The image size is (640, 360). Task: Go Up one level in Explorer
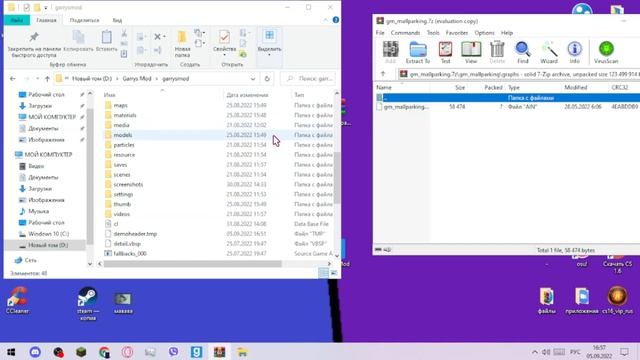pyautogui.click(x=47, y=78)
